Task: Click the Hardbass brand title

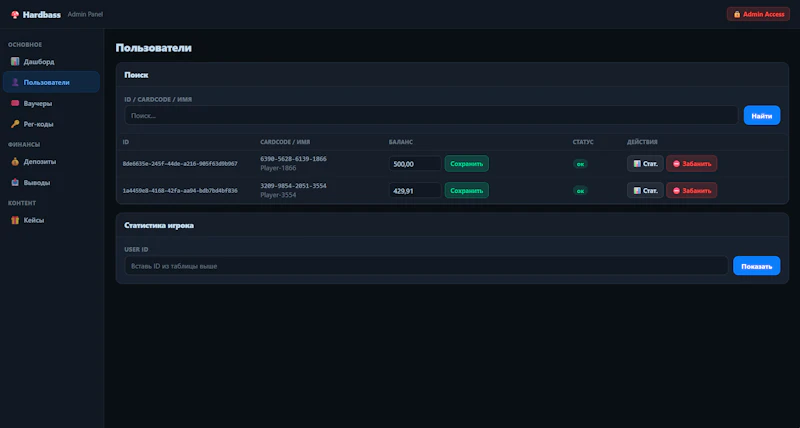Action: pyautogui.click(x=41, y=15)
